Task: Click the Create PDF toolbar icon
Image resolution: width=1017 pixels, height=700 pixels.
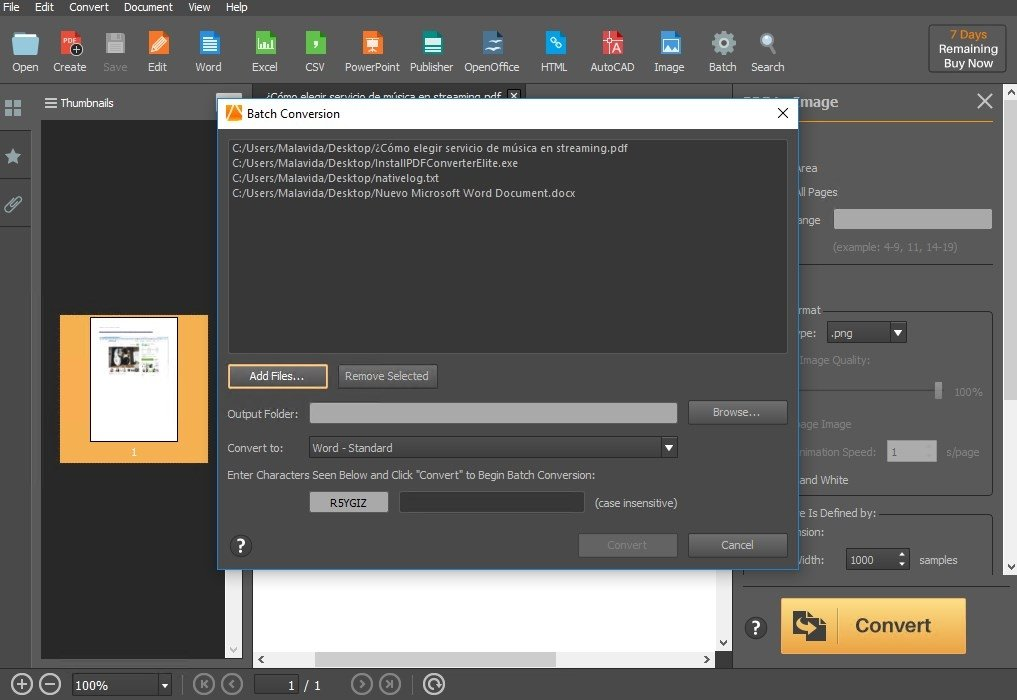Action: pyautogui.click(x=70, y=52)
